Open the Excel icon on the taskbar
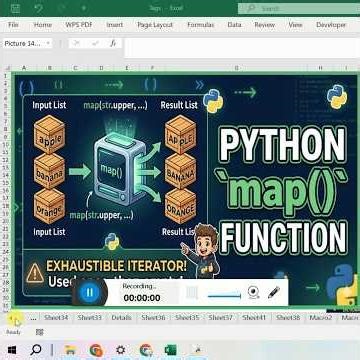Screen dimensions: 360x360 (170, 350)
